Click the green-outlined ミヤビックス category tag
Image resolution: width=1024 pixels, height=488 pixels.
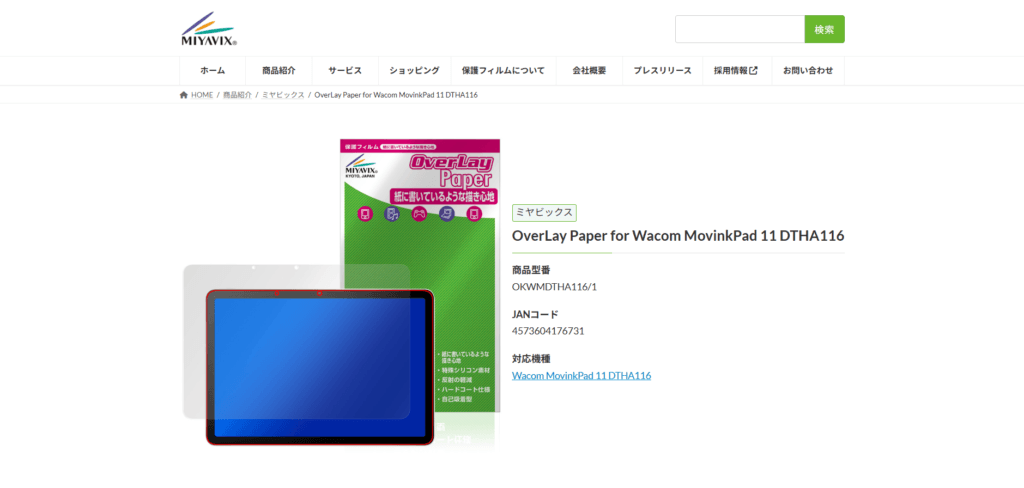tap(544, 212)
